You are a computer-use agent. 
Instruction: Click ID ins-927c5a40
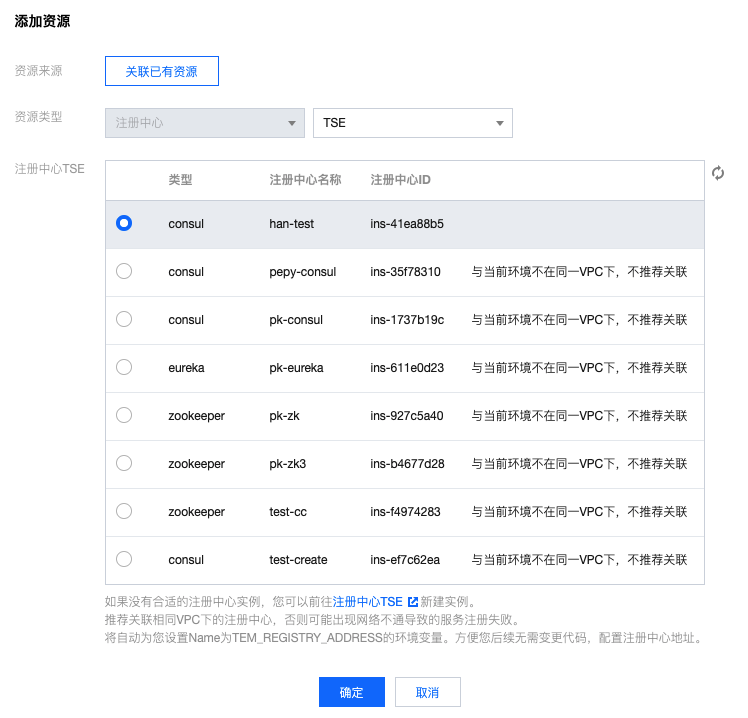pyautogui.click(x=407, y=416)
